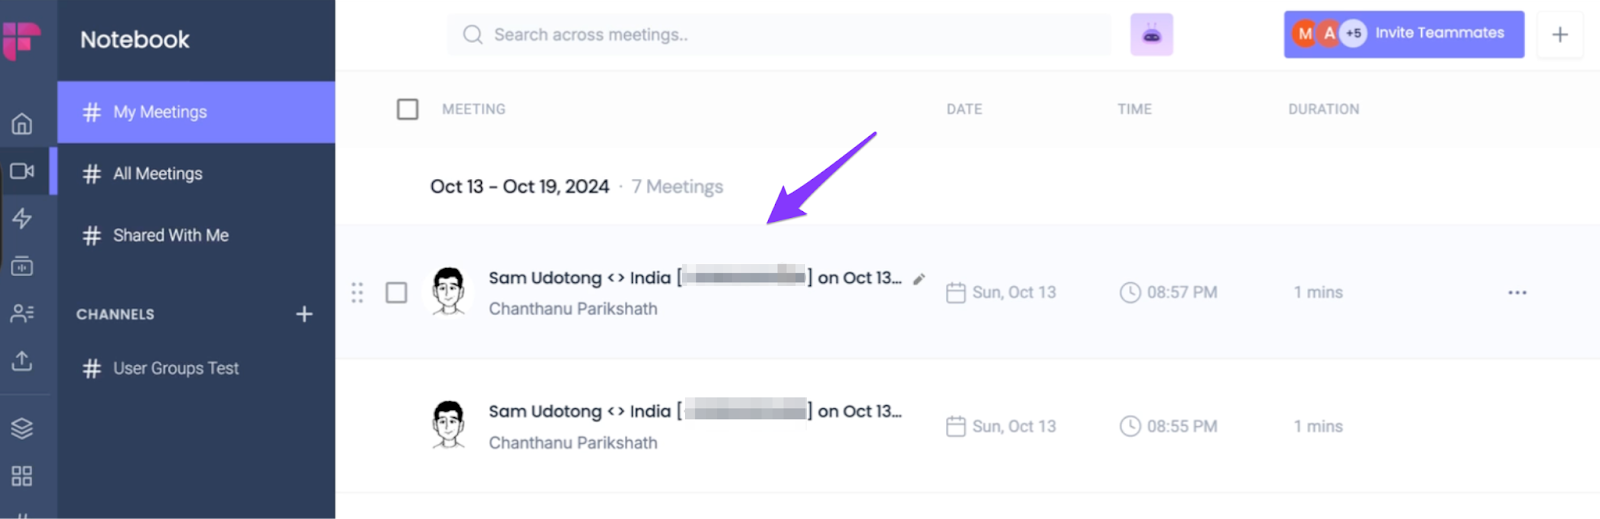Screen dimensions: 1600x519
Task: Toggle the select-all meetings checkbox
Action: (407, 109)
